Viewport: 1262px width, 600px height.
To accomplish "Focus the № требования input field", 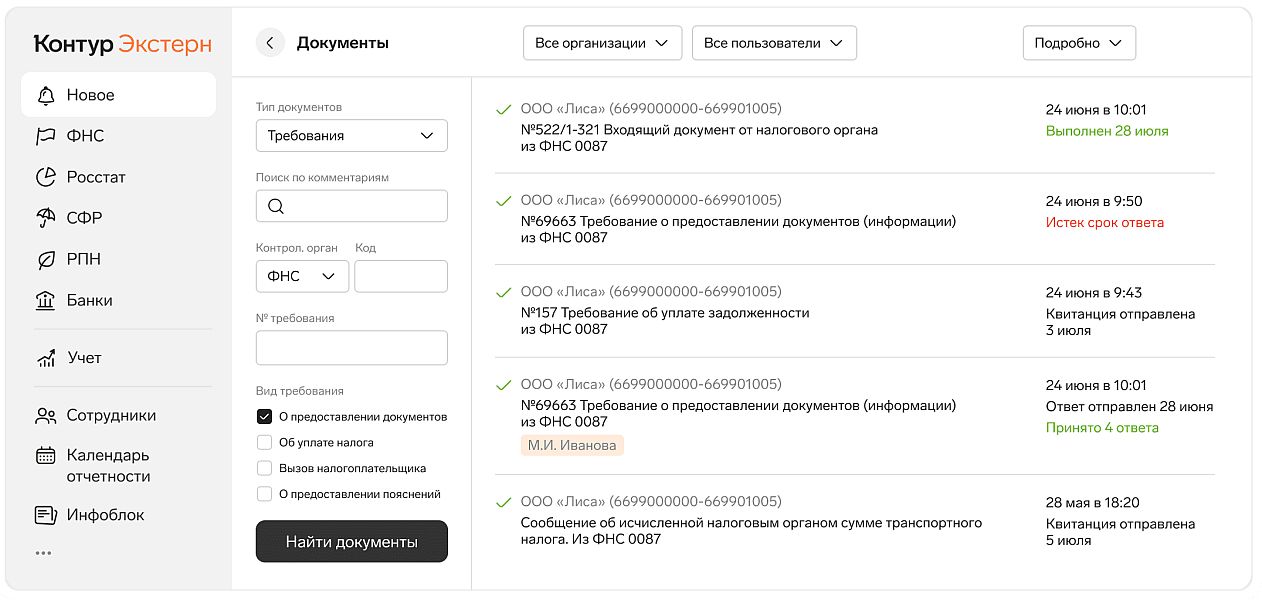I will [352, 348].
